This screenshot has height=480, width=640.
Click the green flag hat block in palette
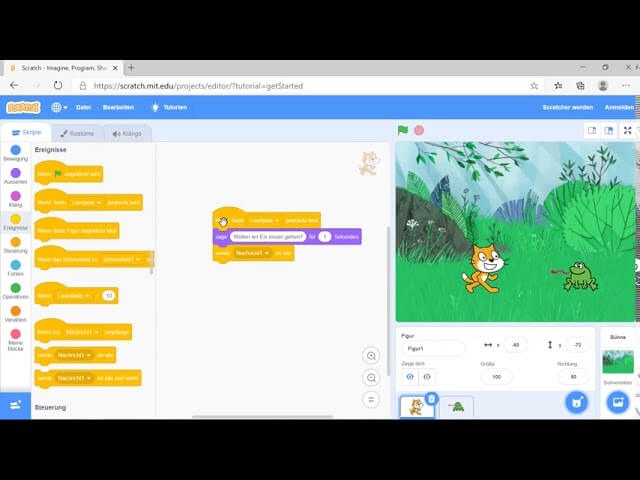tap(69, 173)
